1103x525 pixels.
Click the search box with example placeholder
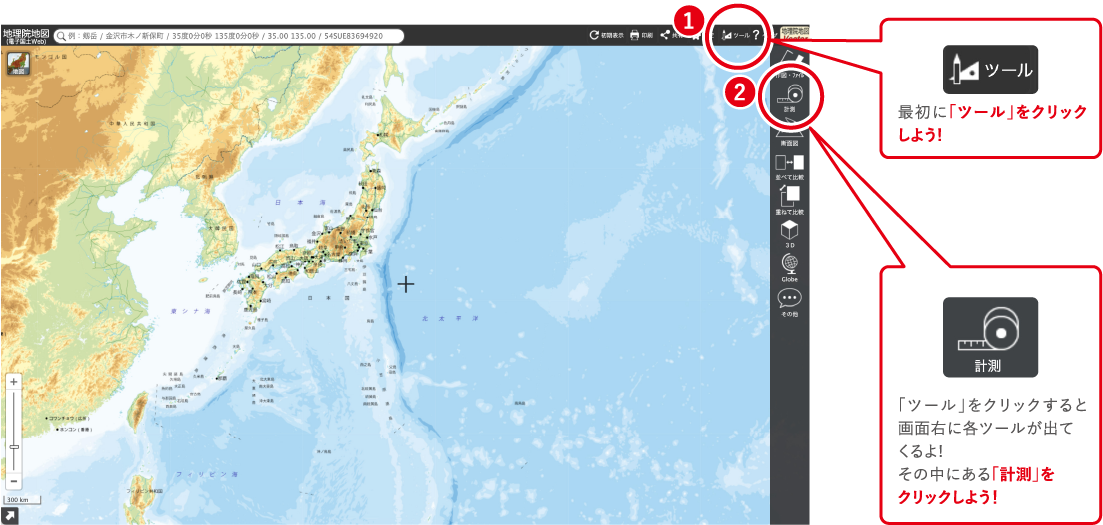229,35
